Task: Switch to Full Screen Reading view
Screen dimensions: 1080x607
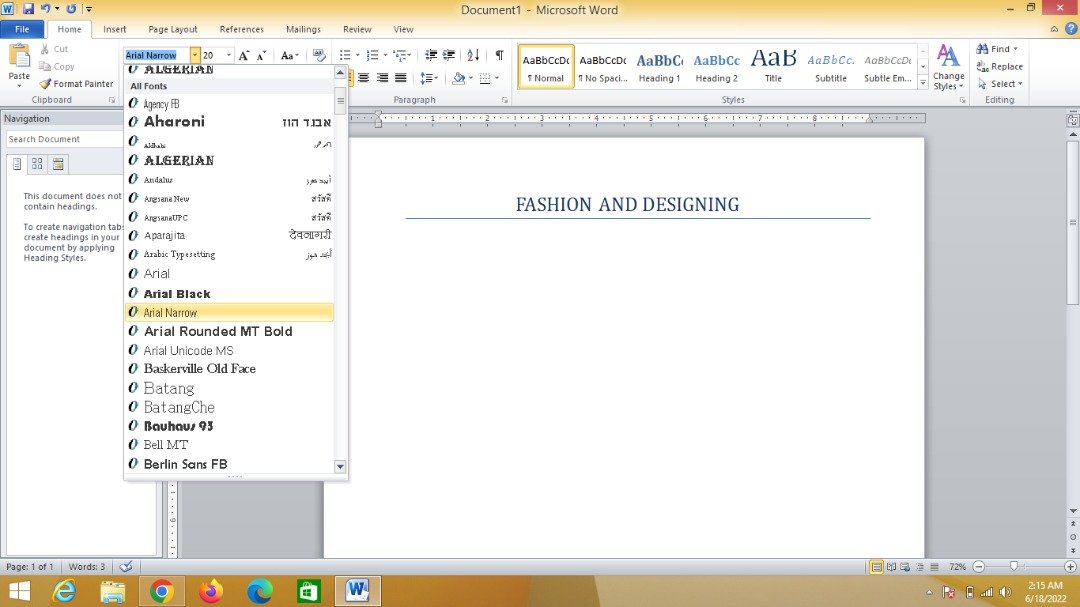Action: (891, 567)
